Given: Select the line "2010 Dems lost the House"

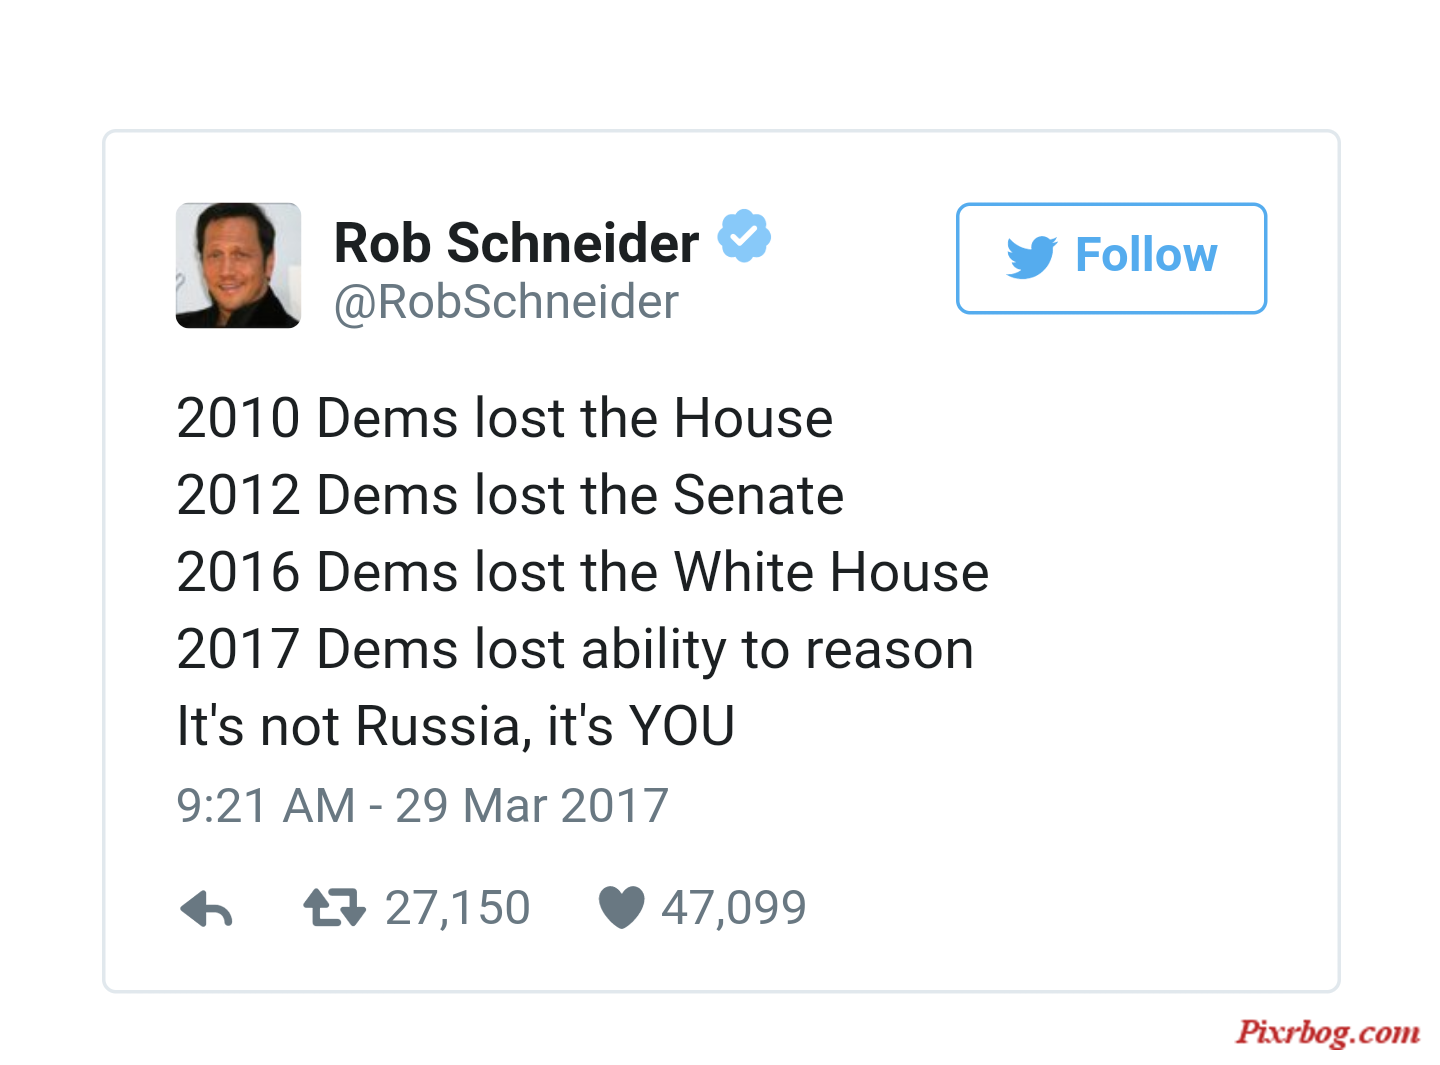Looking at the screenshot, I should coord(504,418).
